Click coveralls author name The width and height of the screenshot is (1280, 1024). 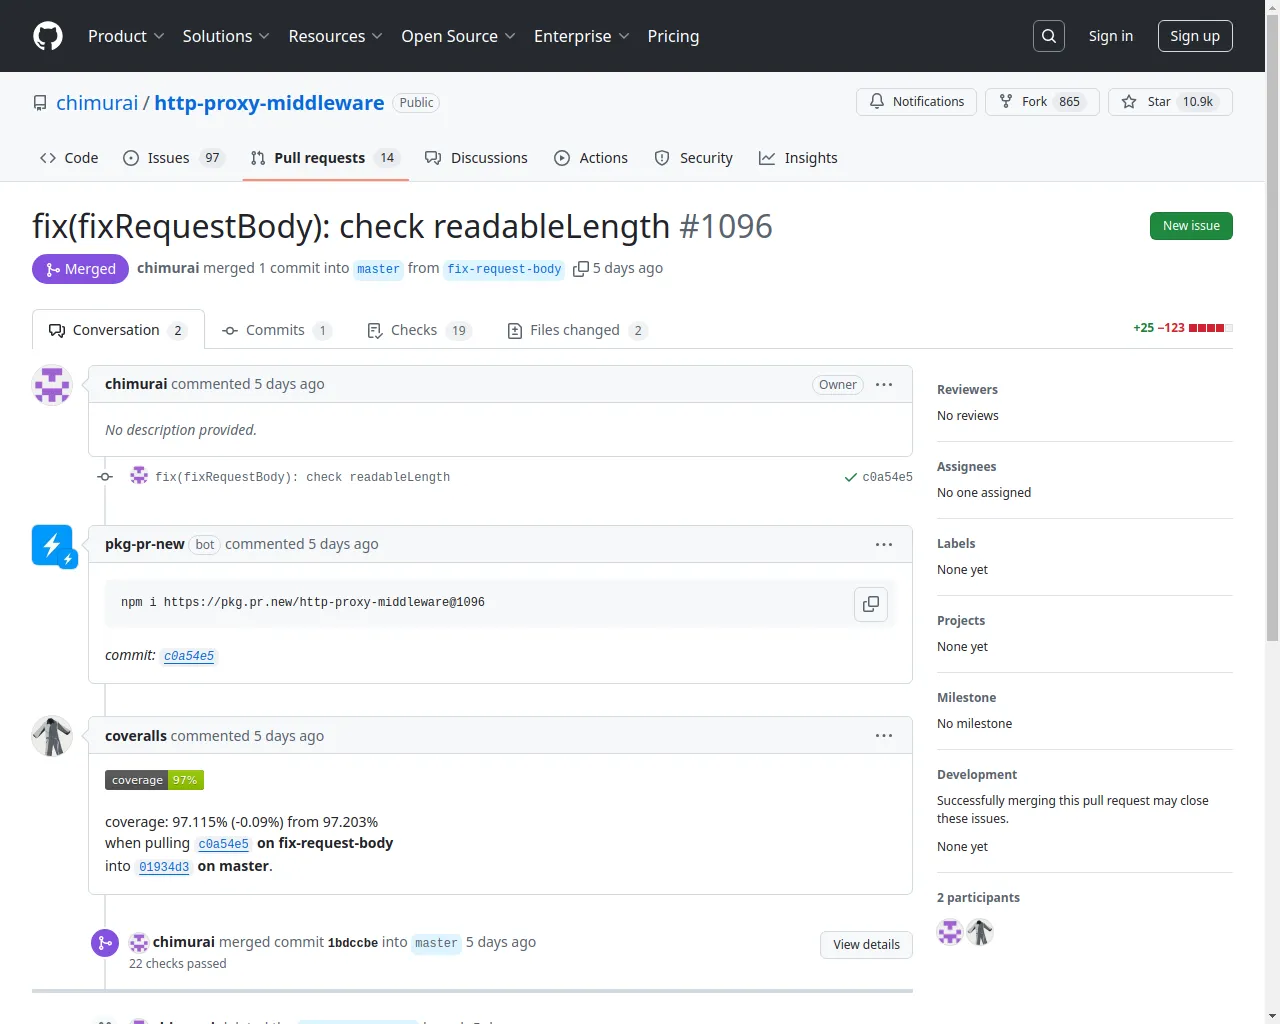[136, 736]
